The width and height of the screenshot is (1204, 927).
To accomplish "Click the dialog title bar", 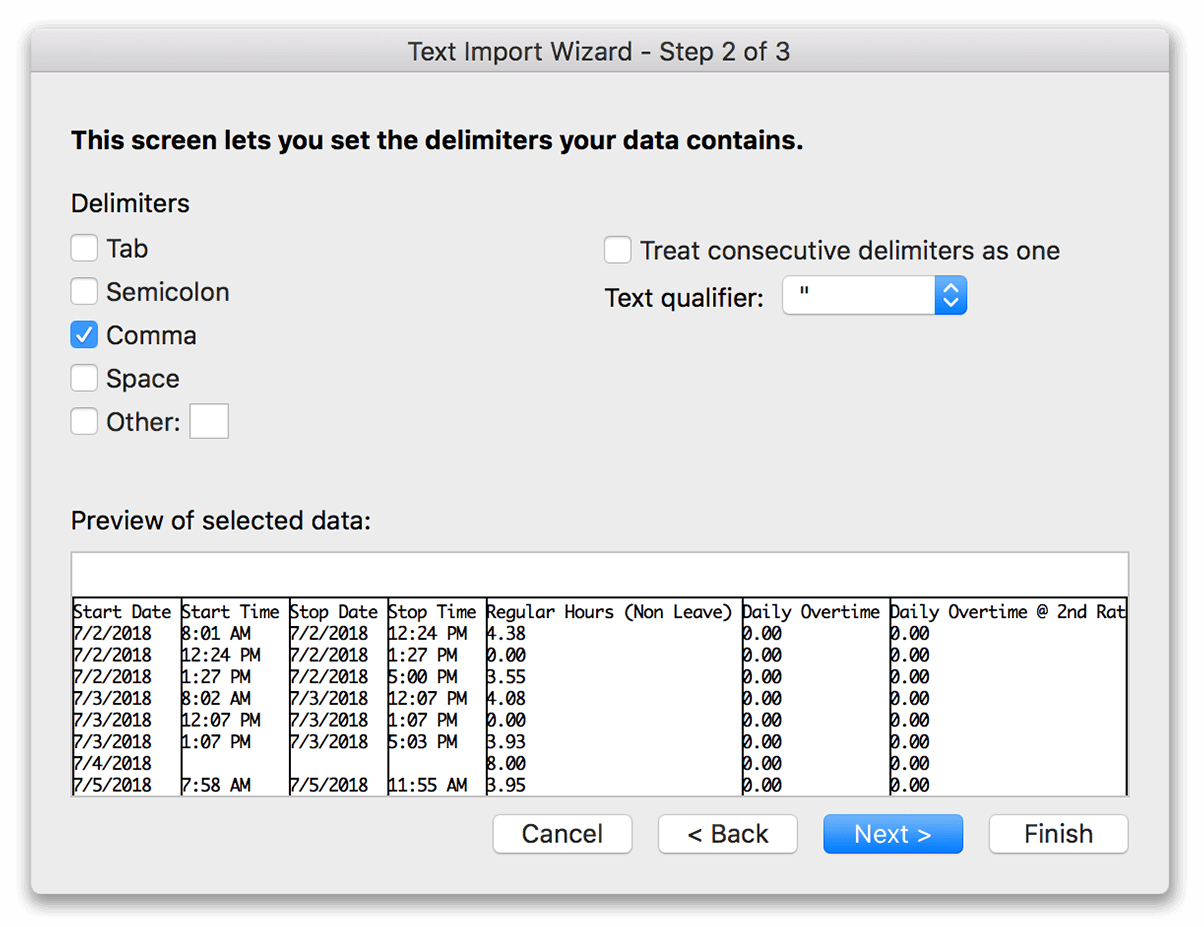I will tap(600, 51).
